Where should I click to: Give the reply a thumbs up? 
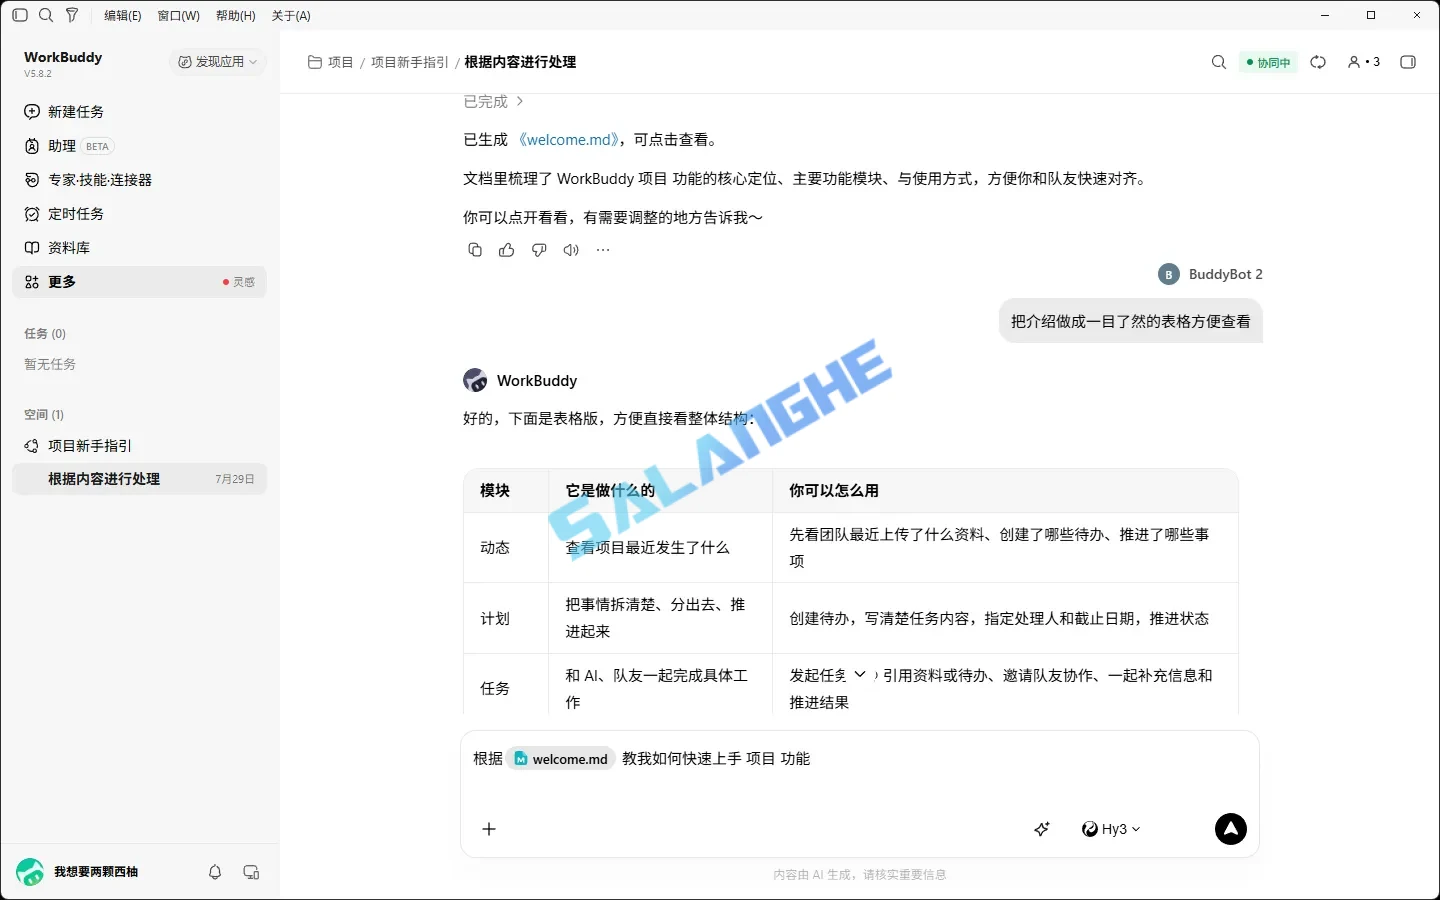coord(507,250)
